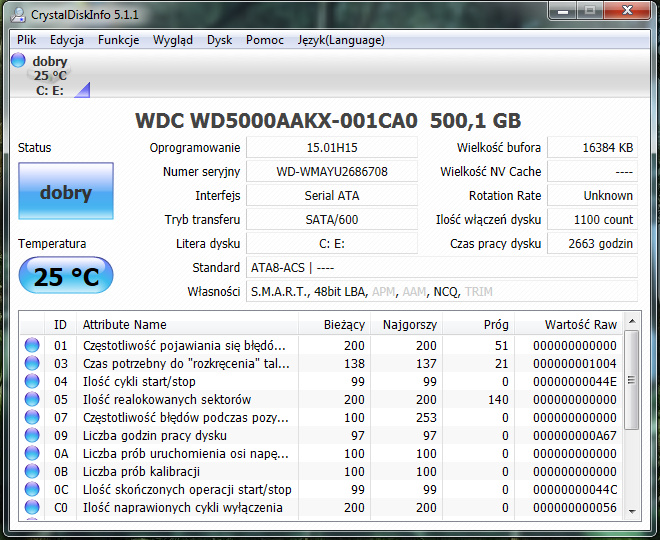Screen dimensions: 660x540
Task: Select the dobry 25 °C disk entry
Action: point(51,75)
